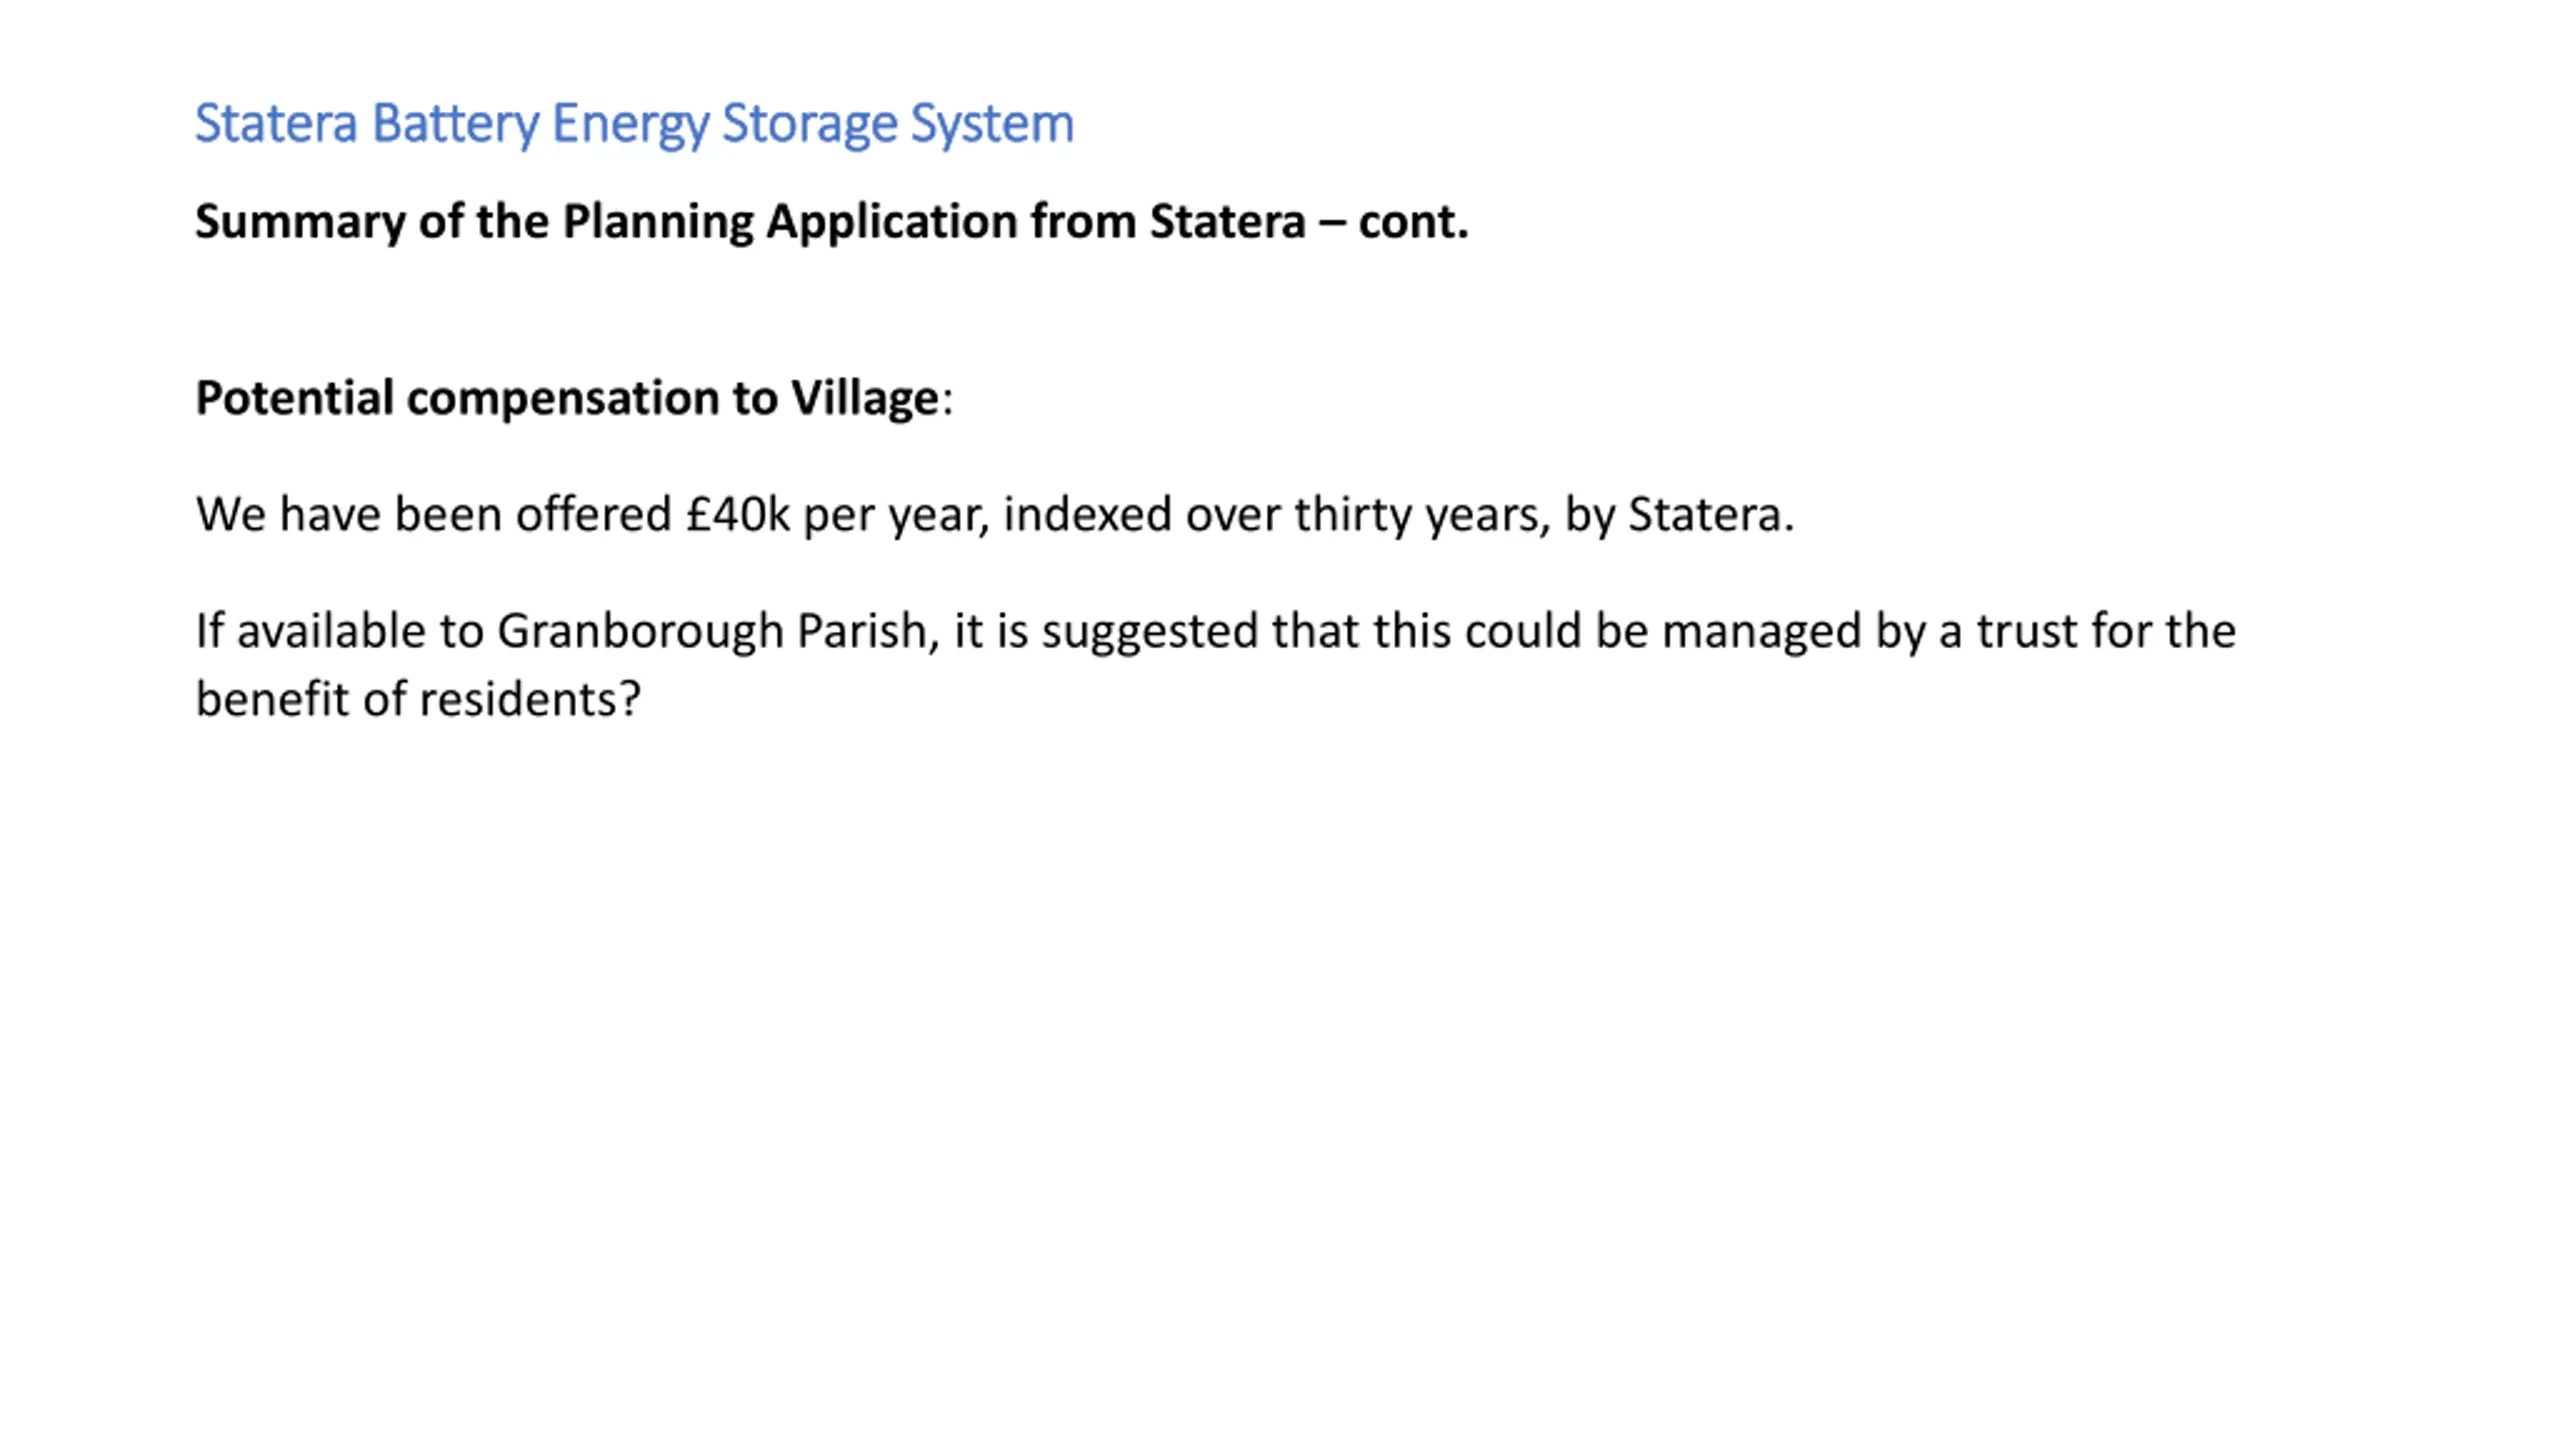Click the Potential compensation to Village heading
The height and width of the screenshot is (1440, 2560).
574,399
